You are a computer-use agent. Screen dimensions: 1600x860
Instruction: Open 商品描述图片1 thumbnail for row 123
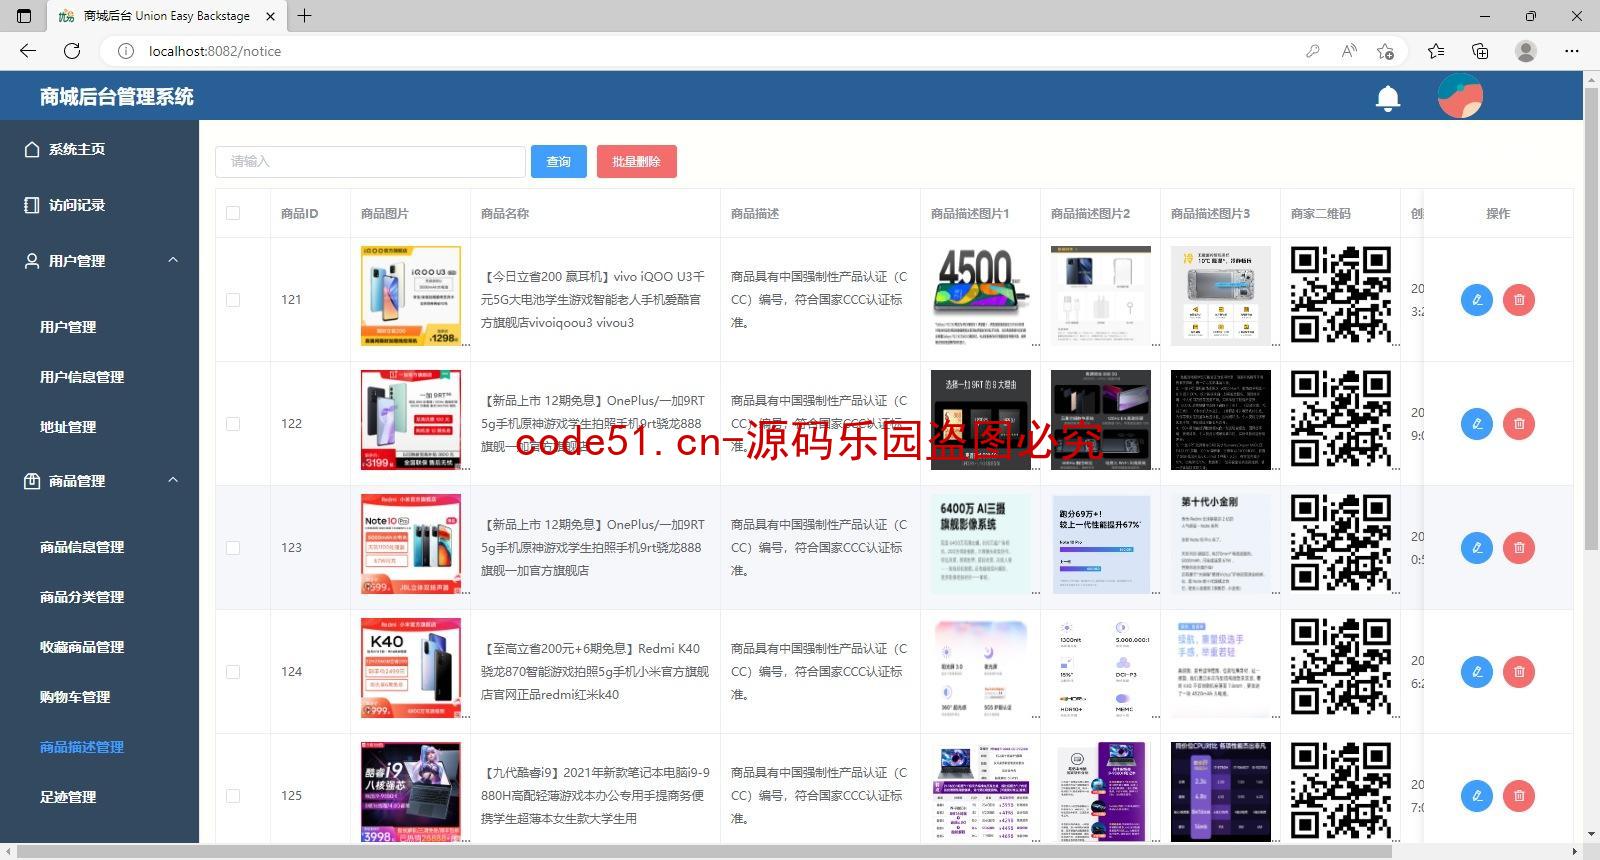click(981, 544)
